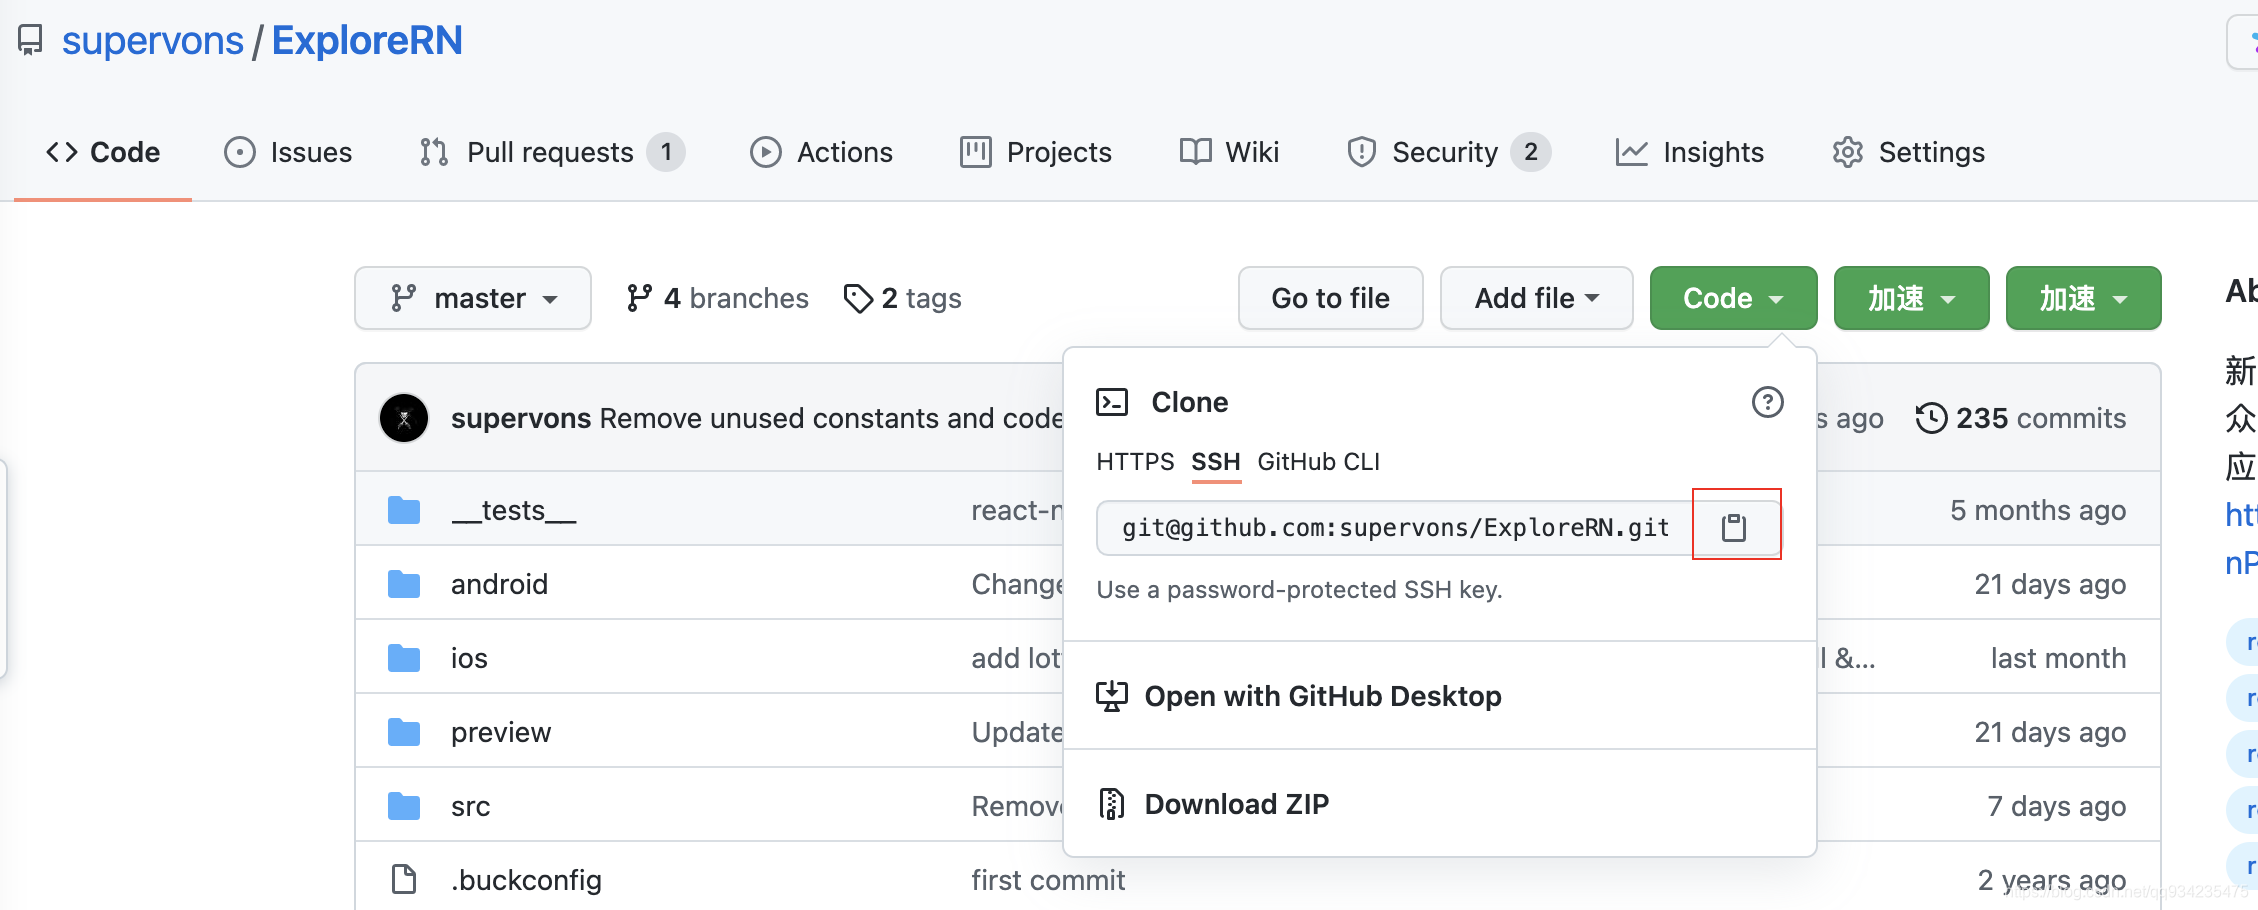This screenshot has width=2258, height=910.
Task: Open the preview folder icon
Action: pyautogui.click(x=404, y=732)
